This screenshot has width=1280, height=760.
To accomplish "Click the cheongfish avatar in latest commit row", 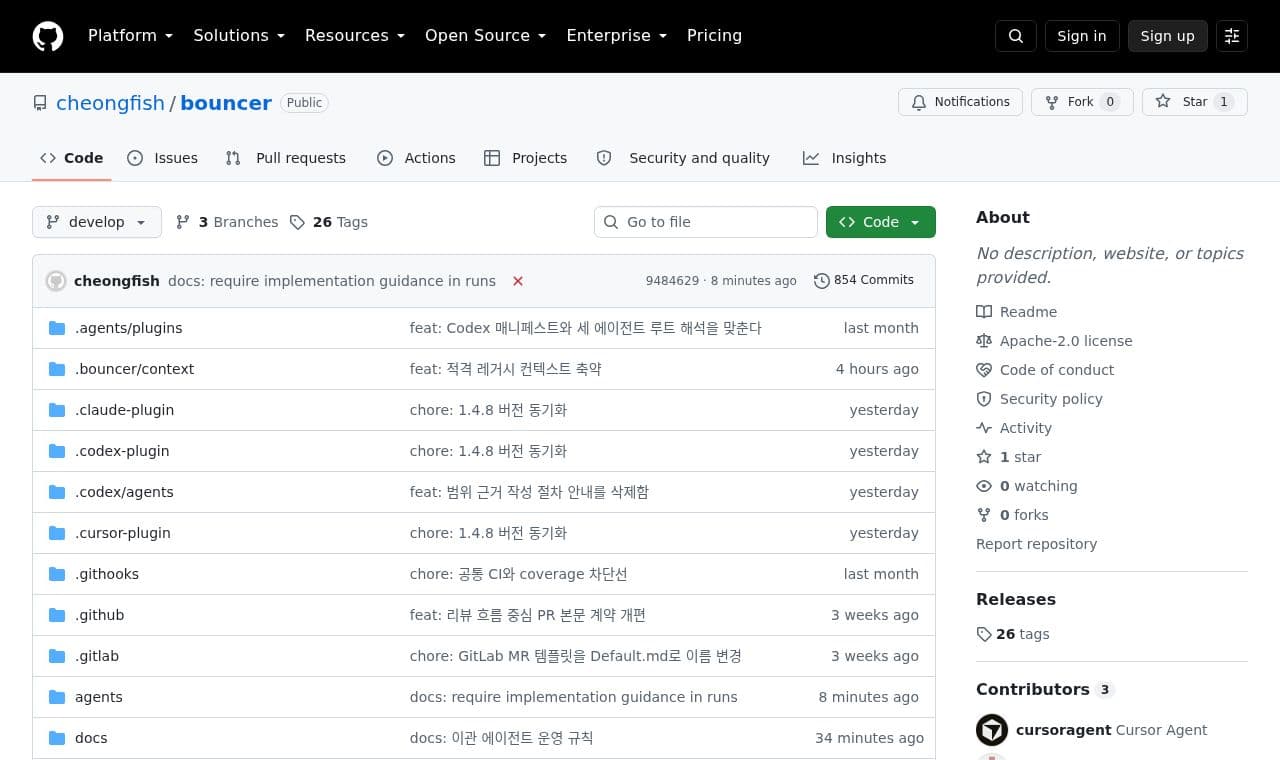I will point(56,281).
